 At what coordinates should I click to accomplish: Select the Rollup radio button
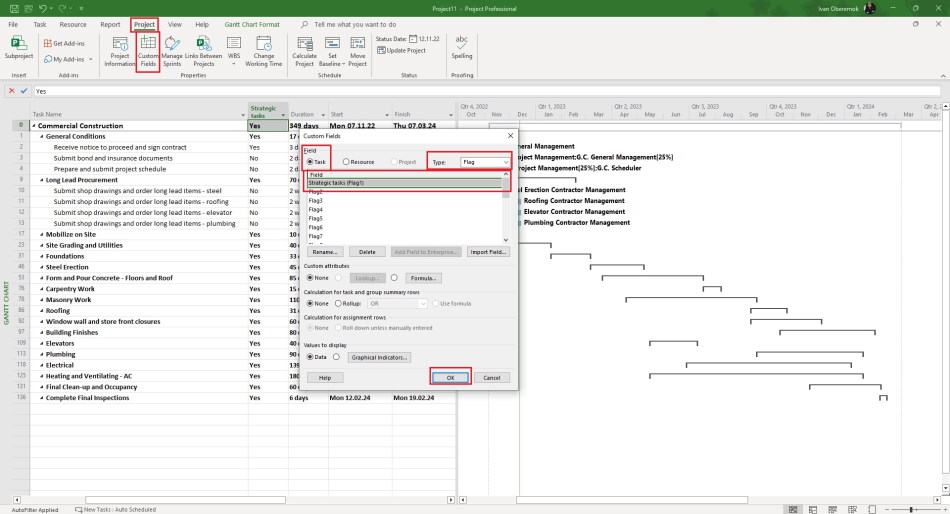[338, 303]
